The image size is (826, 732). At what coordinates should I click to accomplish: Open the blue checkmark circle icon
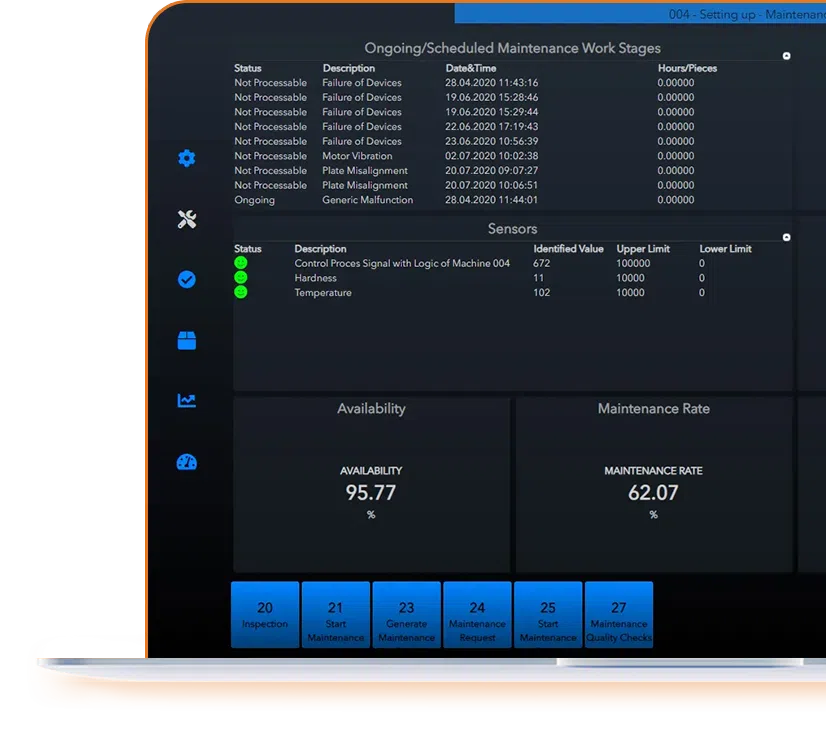click(186, 280)
